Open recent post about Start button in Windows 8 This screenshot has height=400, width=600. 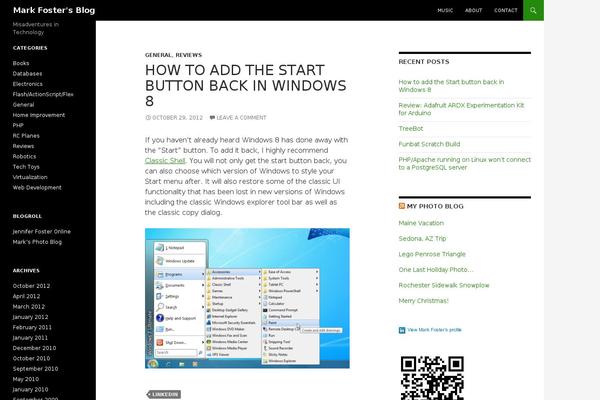tap(451, 86)
